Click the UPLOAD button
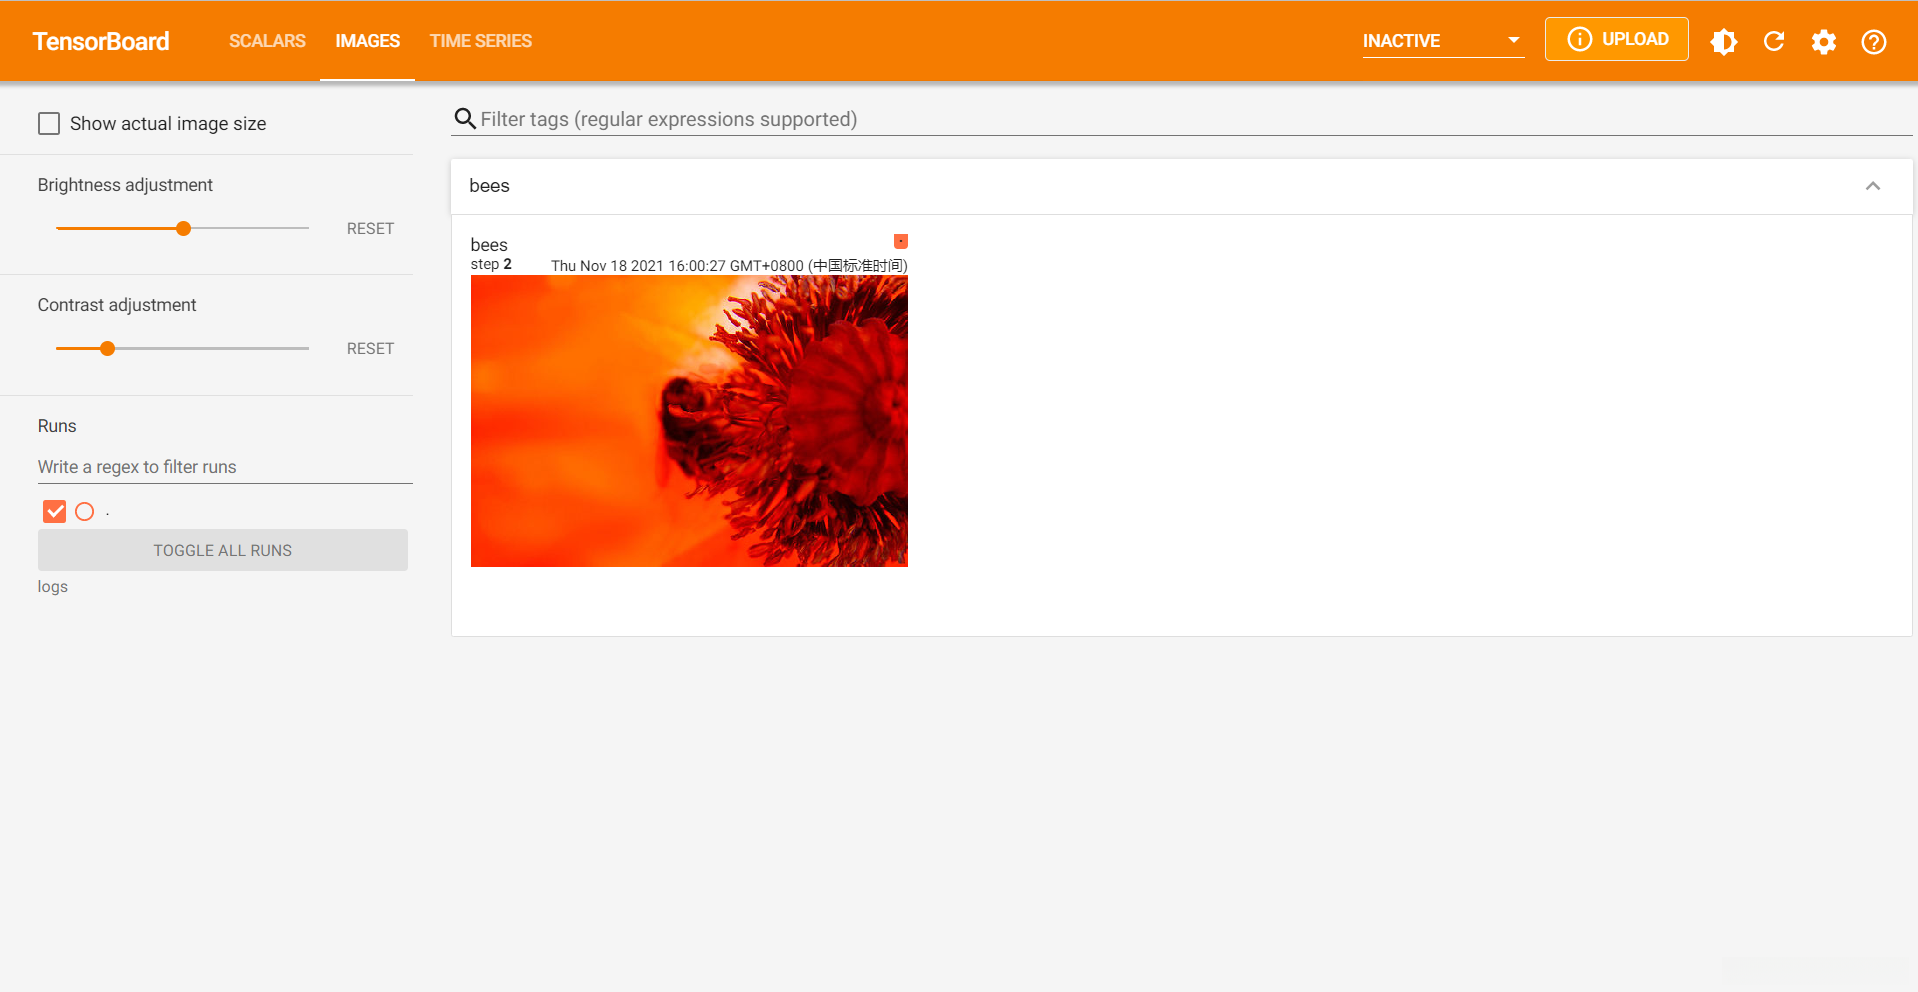The image size is (1918, 992). 1617,39
